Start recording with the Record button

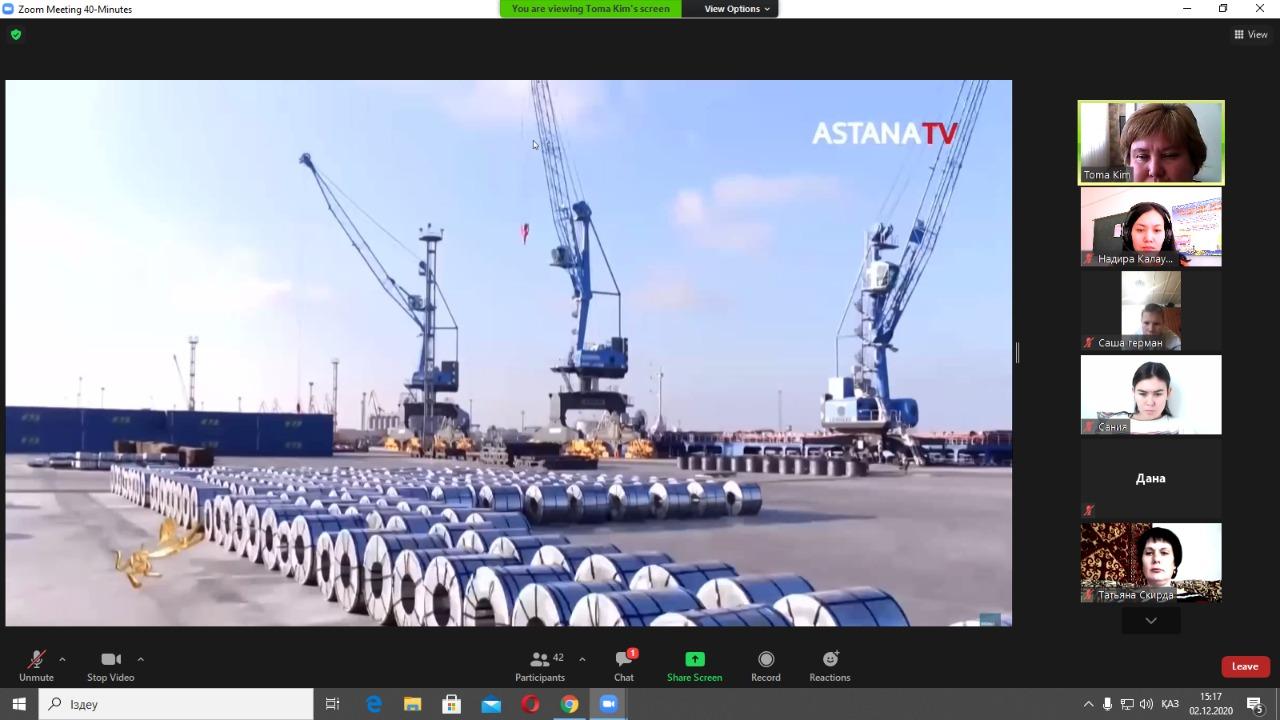pos(766,660)
